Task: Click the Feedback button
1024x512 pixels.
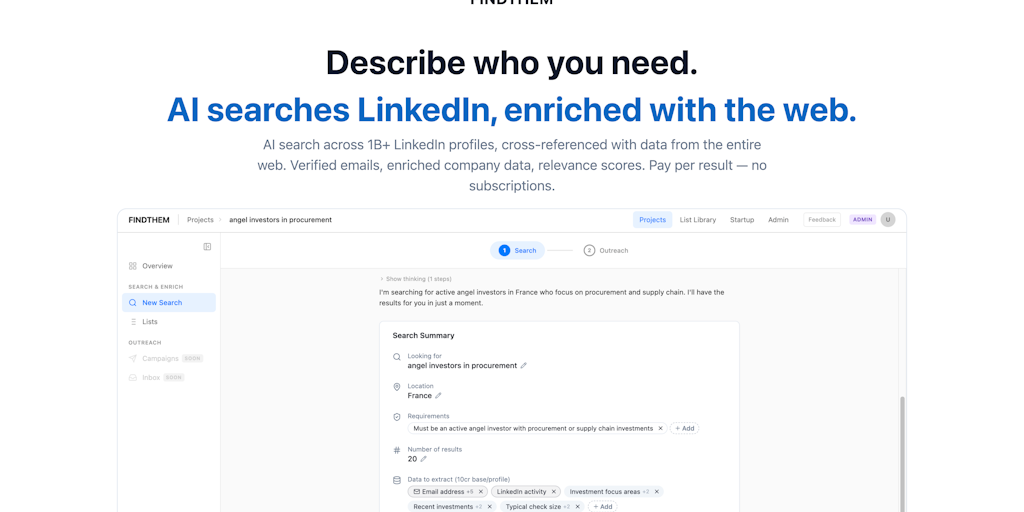Action: click(822, 220)
